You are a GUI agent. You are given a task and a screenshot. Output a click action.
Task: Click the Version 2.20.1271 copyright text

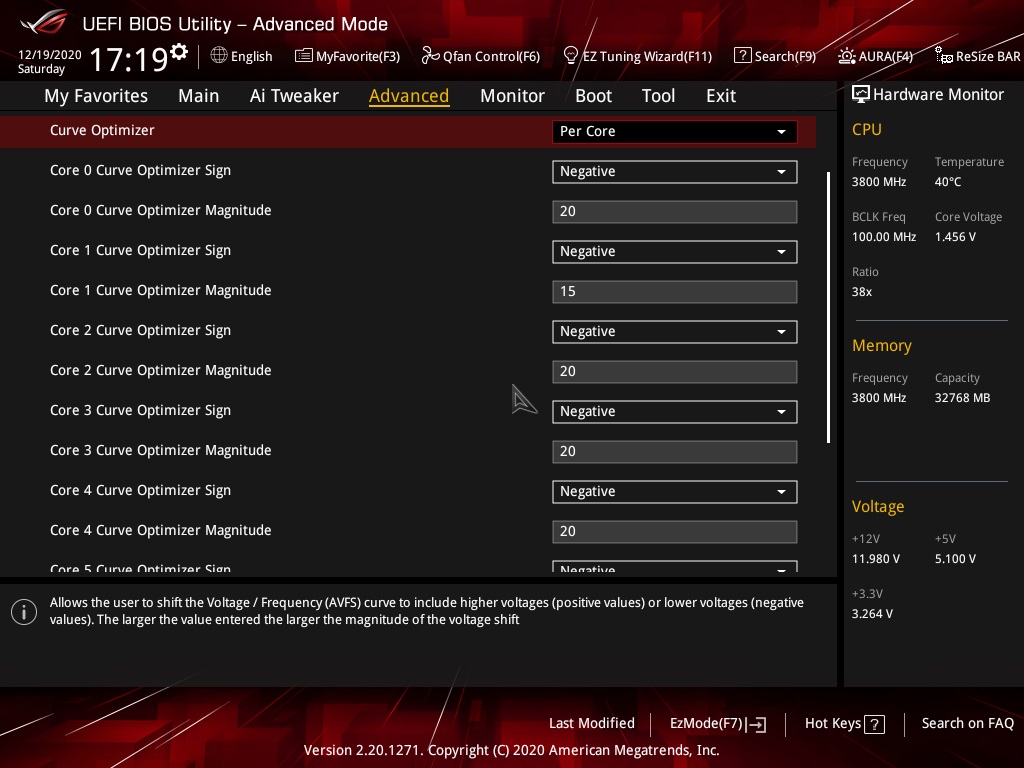511,750
